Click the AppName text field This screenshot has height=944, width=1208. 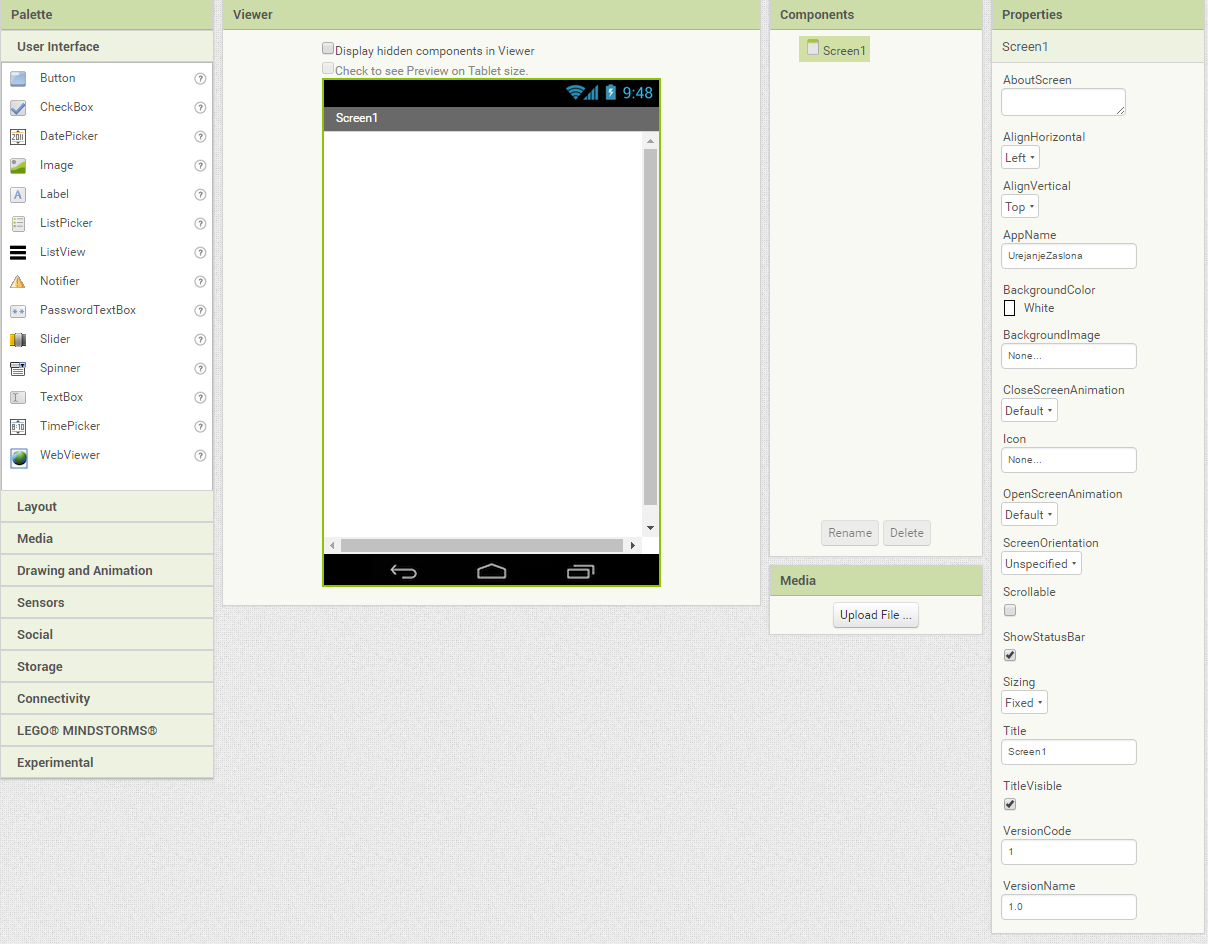click(x=1068, y=256)
